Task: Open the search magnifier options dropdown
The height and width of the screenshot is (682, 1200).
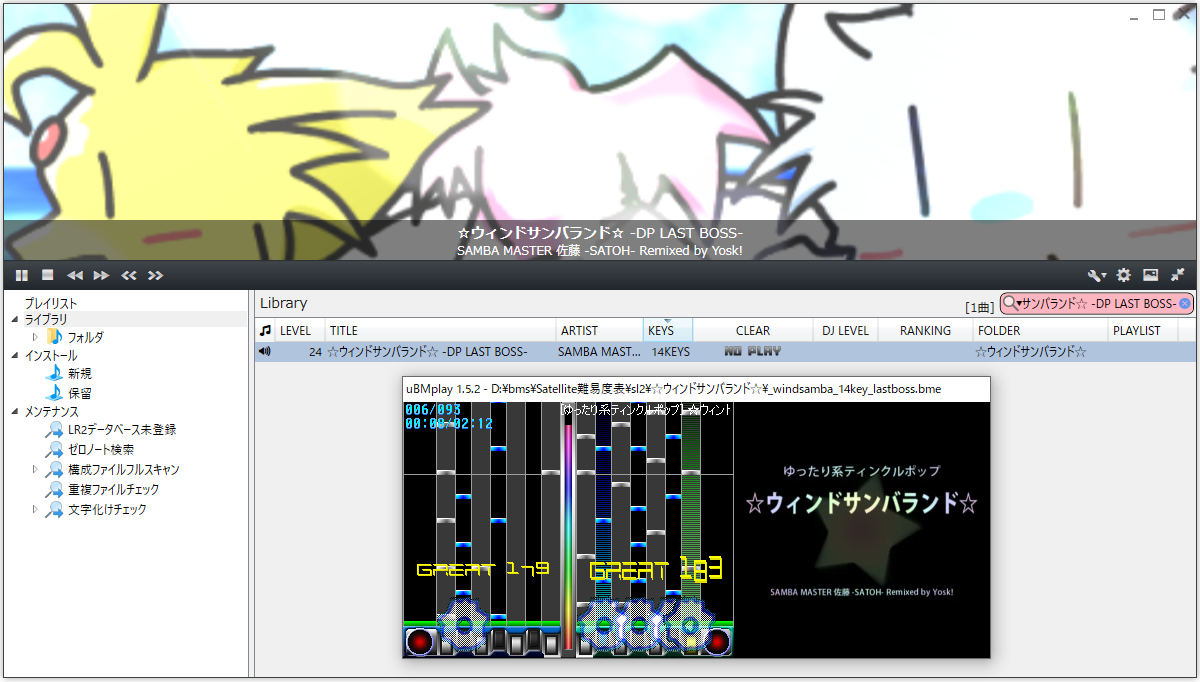Action: coord(1010,303)
